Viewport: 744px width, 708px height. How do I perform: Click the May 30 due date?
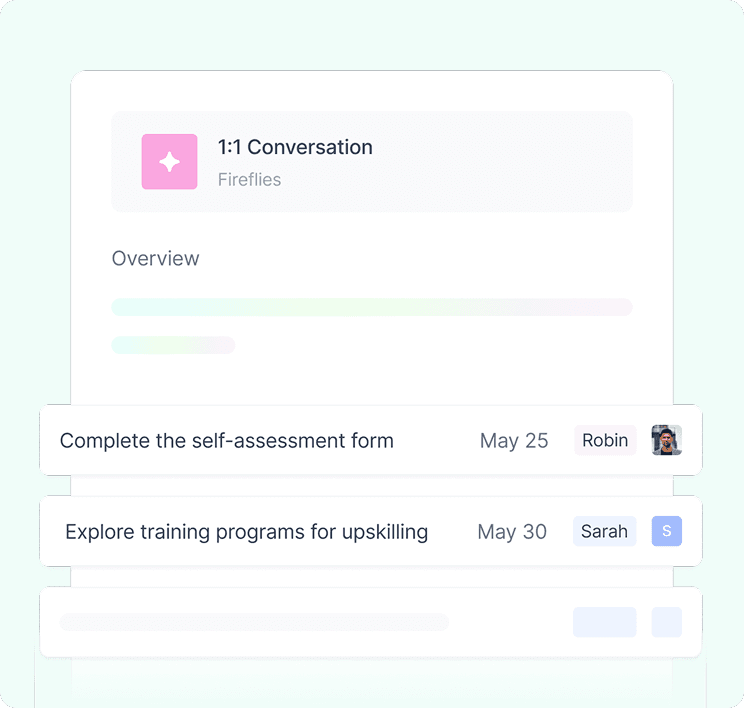click(512, 532)
